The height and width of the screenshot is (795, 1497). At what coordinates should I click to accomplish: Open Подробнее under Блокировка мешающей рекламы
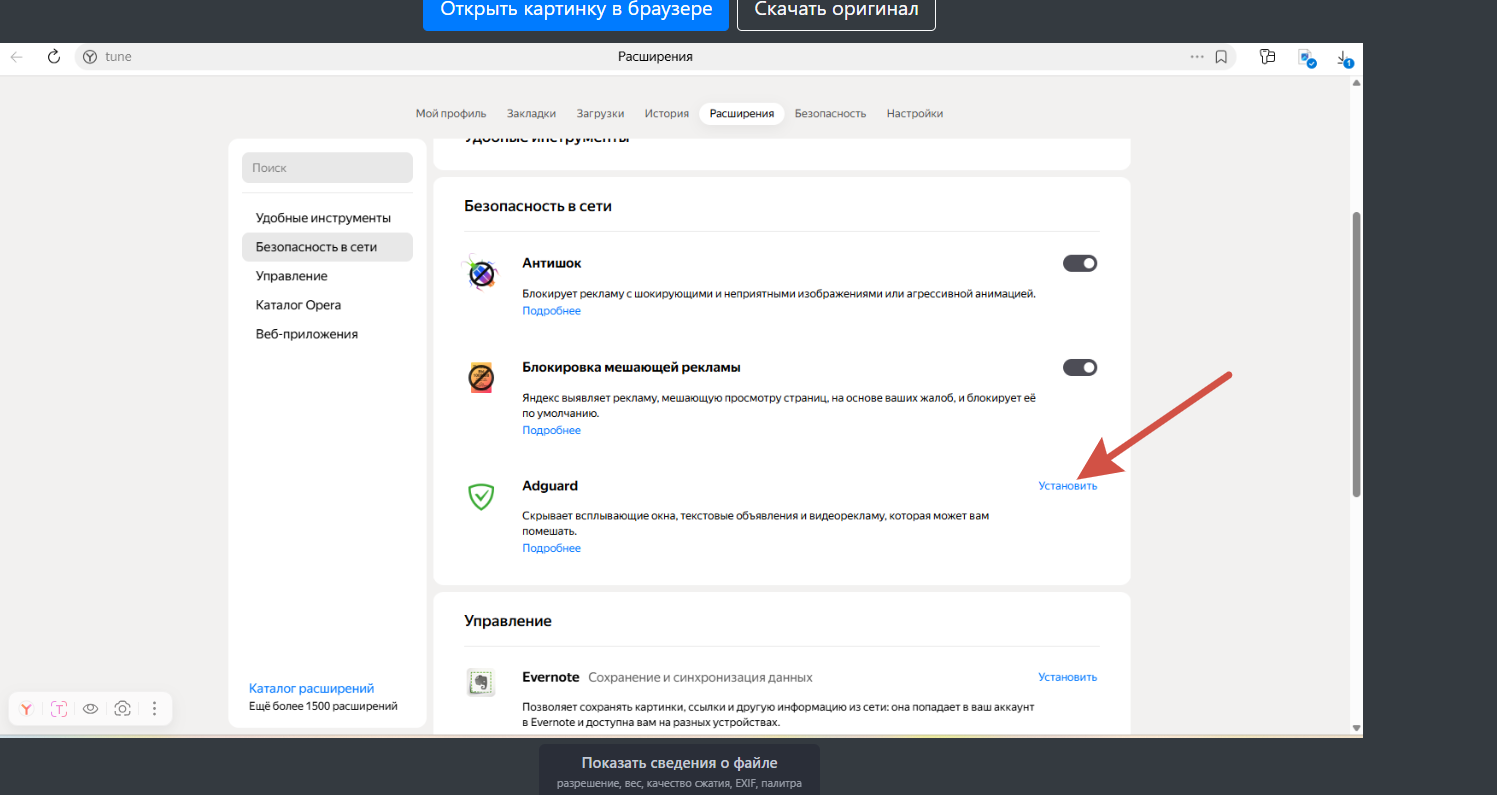551,430
